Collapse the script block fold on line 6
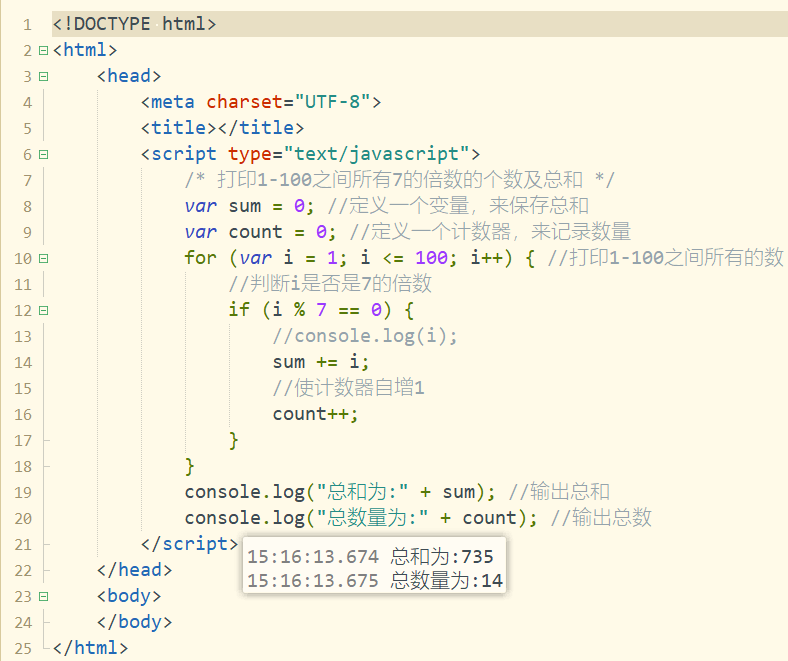Screen dimensions: 788x661 pyautogui.click(x=44, y=154)
